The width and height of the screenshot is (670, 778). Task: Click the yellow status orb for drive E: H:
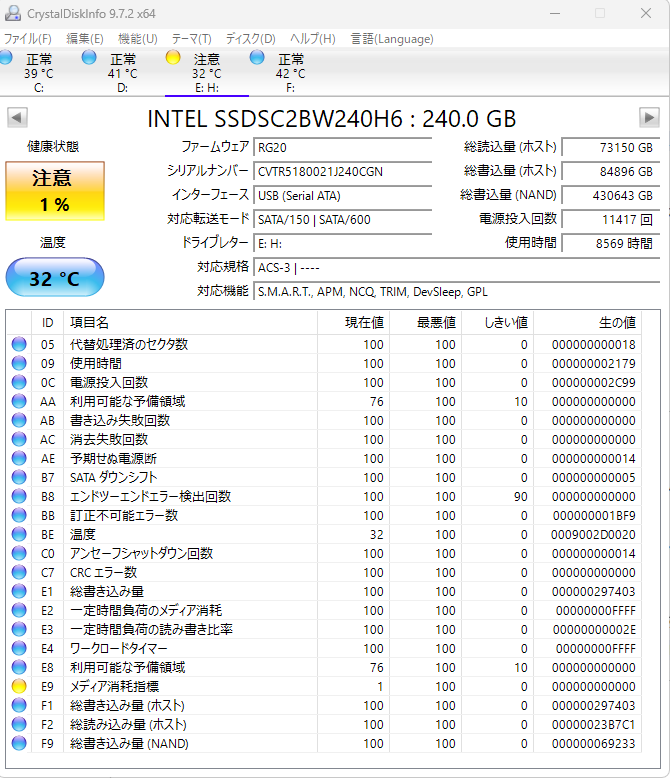tap(173, 58)
